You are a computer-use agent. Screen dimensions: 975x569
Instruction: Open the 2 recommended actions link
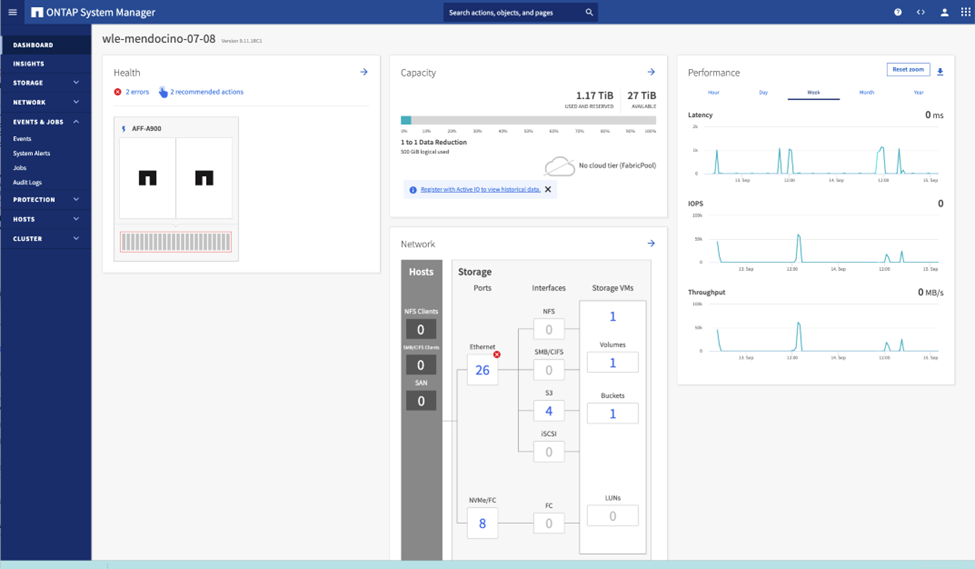pyautogui.click(x=206, y=92)
